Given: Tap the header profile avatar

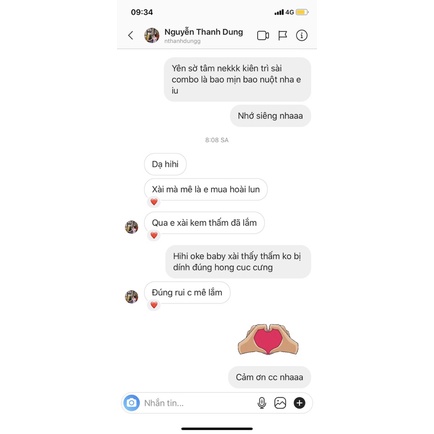Looking at the screenshot, I should [x=152, y=35].
